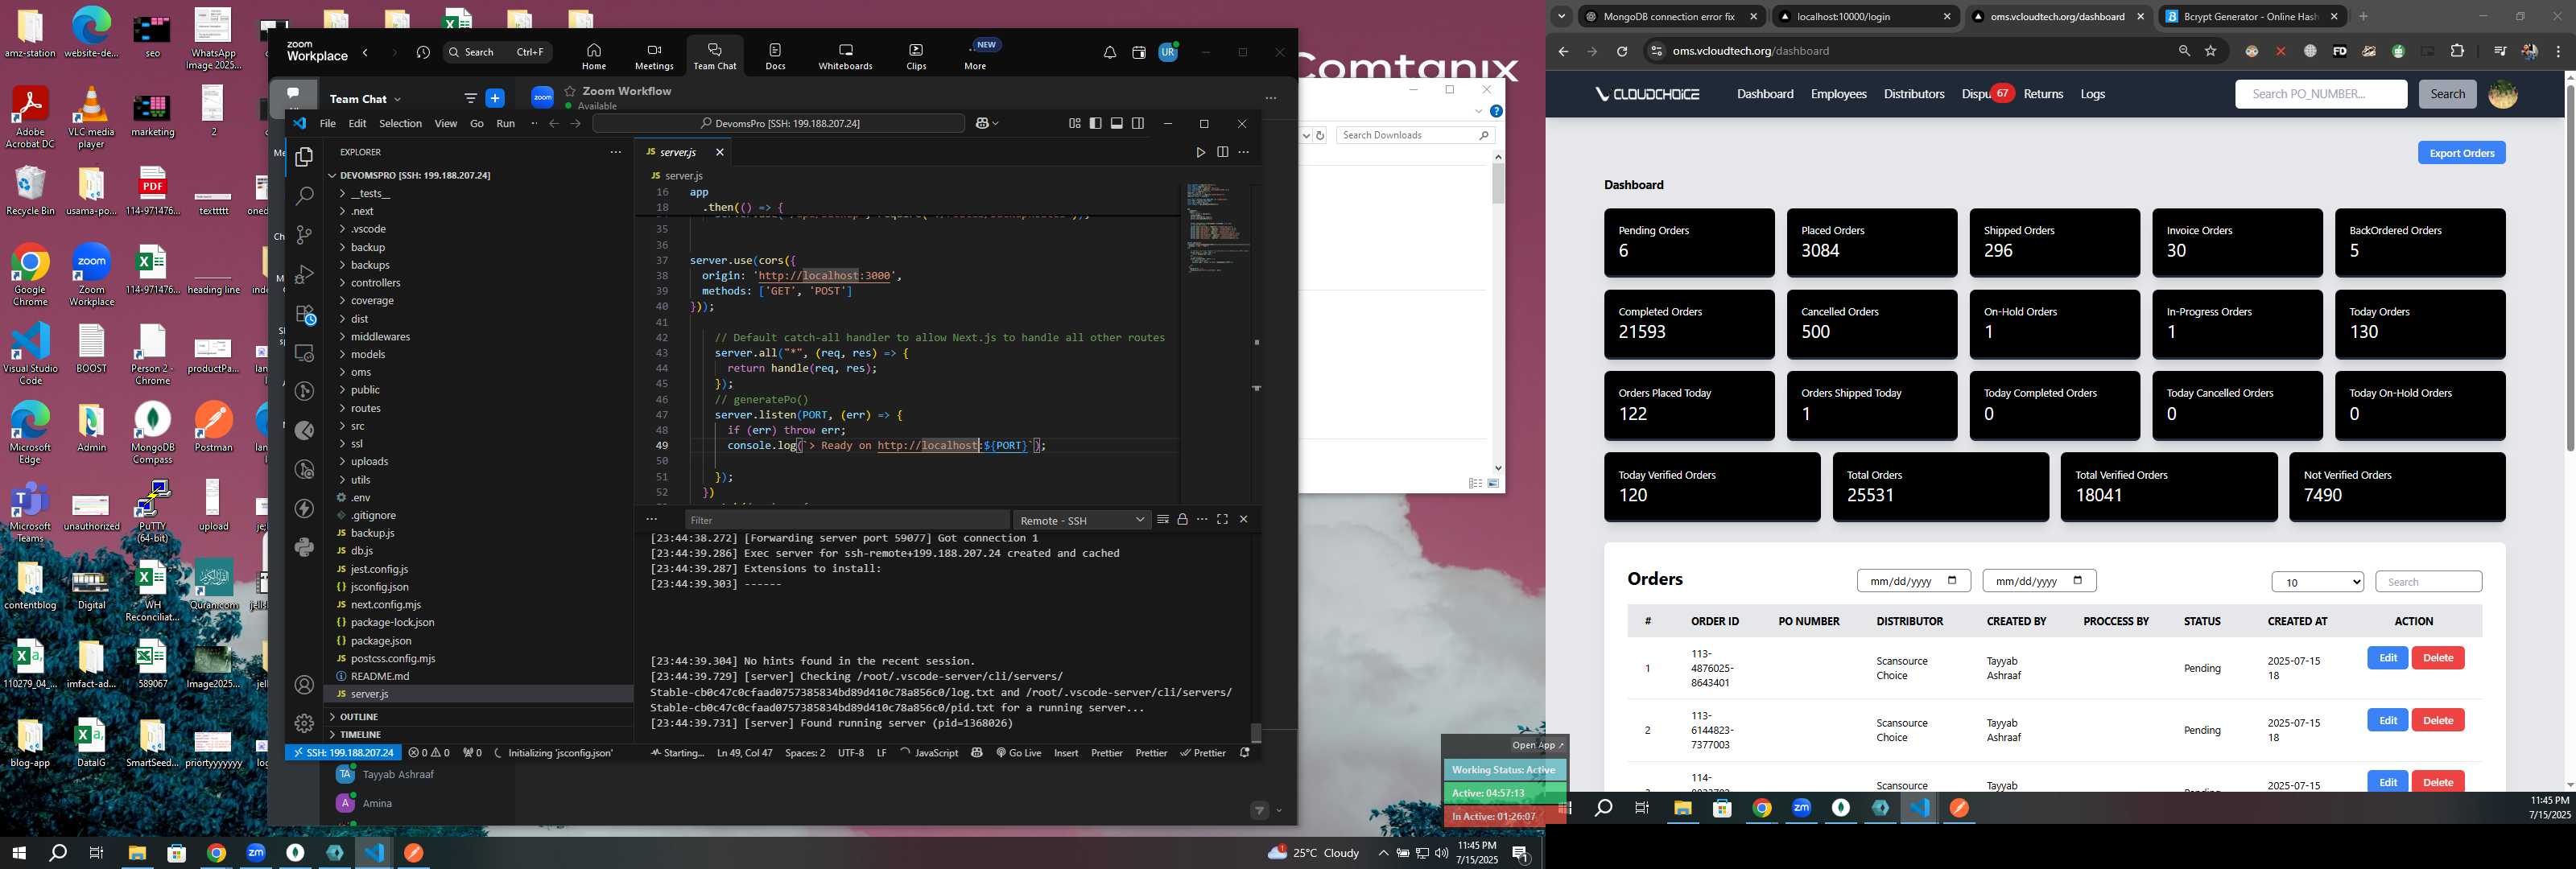2576x869 pixels.
Task: Open File Explorer from Windows taskbar
Action: point(137,853)
